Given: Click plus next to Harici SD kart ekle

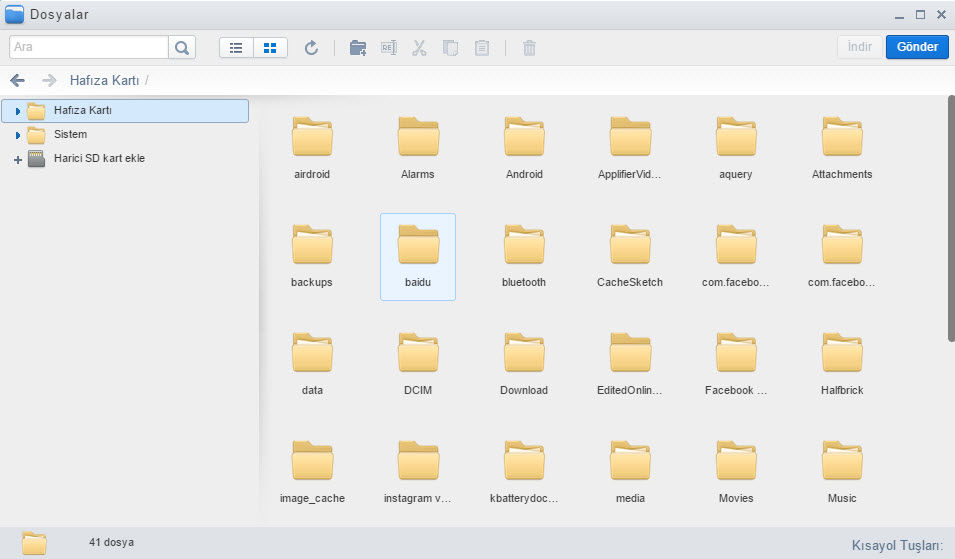Looking at the screenshot, I should pyautogui.click(x=18, y=159).
